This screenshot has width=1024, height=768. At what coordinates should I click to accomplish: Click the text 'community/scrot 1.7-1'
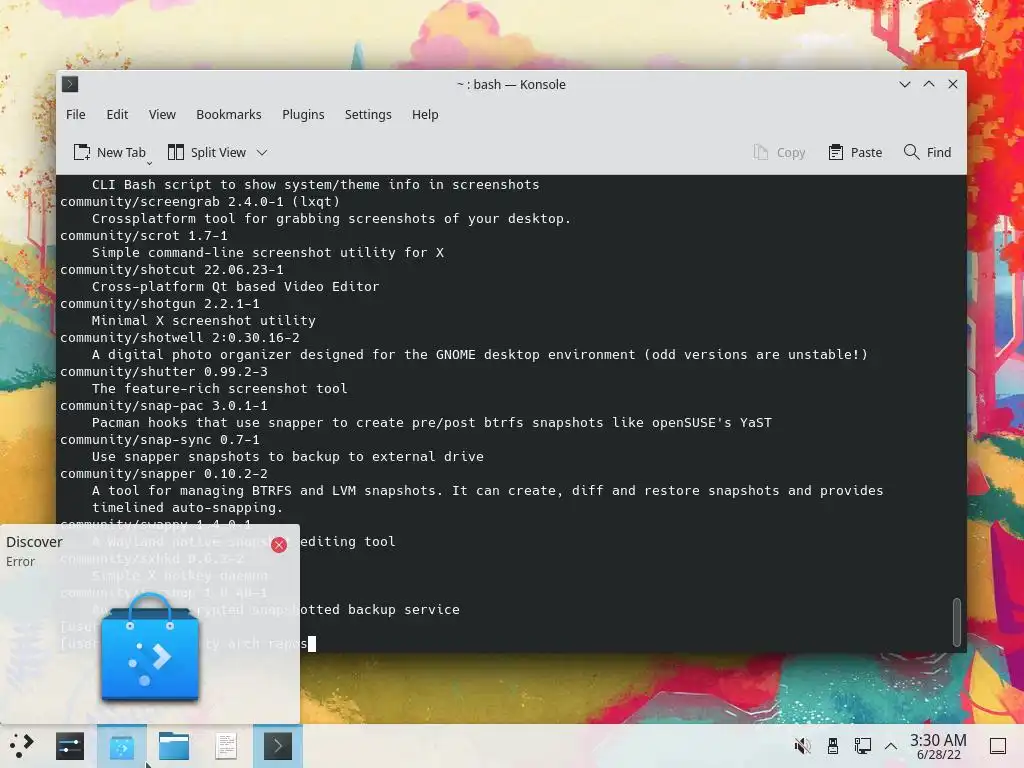144,236
